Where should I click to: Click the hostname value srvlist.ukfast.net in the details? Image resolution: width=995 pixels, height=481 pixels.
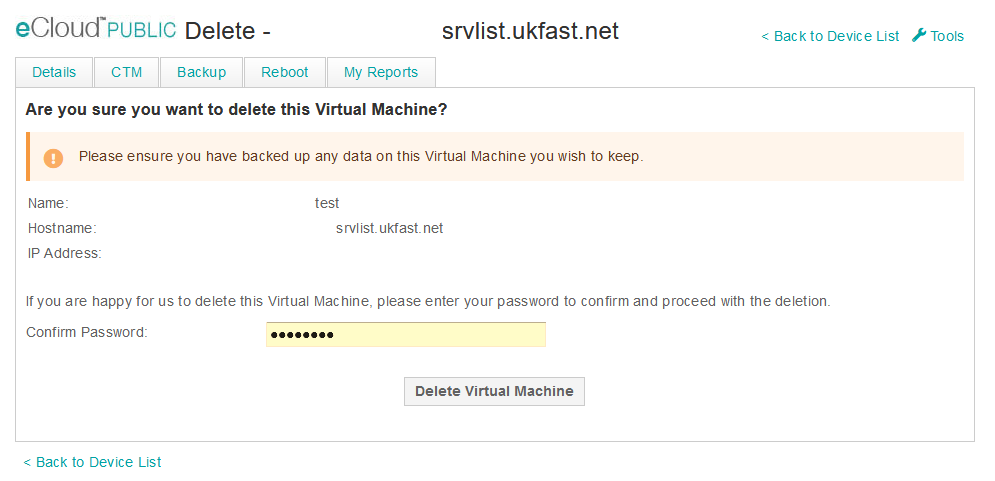(389, 228)
